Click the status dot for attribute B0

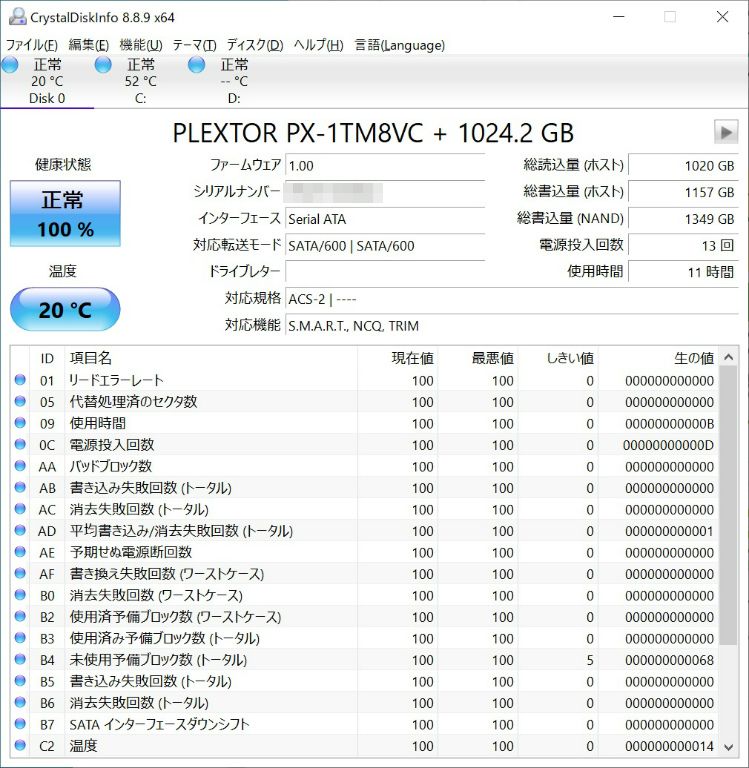(x=20, y=595)
